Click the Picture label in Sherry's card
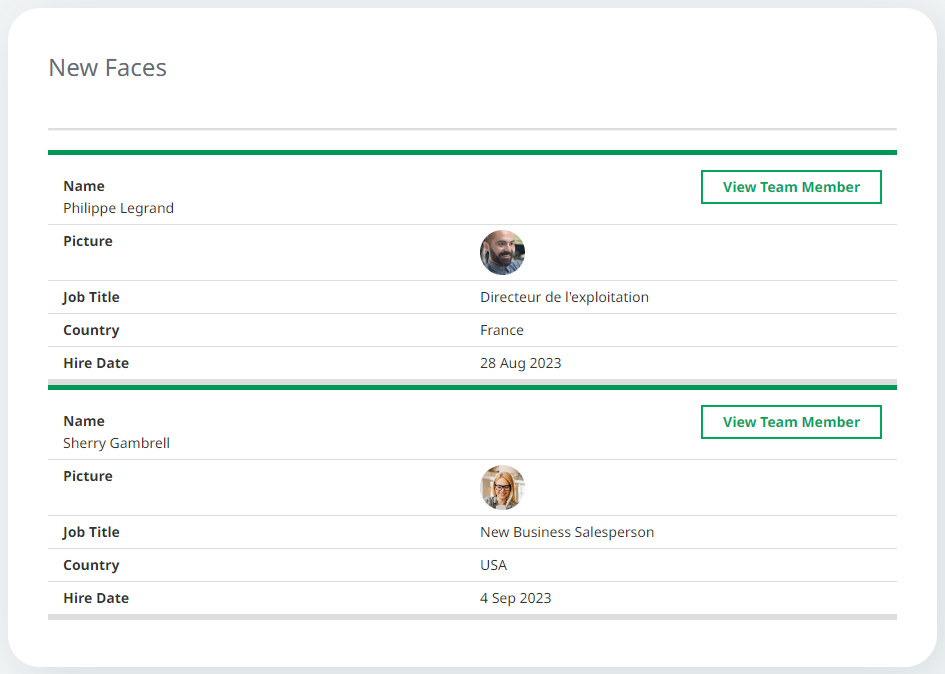The image size is (945, 674). coord(88,476)
